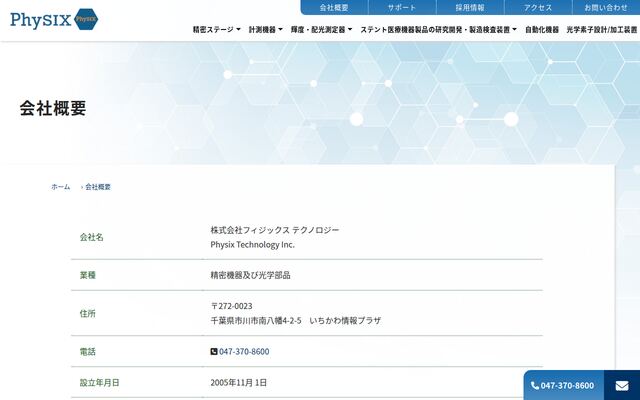640x400 pixels.
Task: Click the 会社概要 breadcrumb link
Action: [x=98, y=187]
